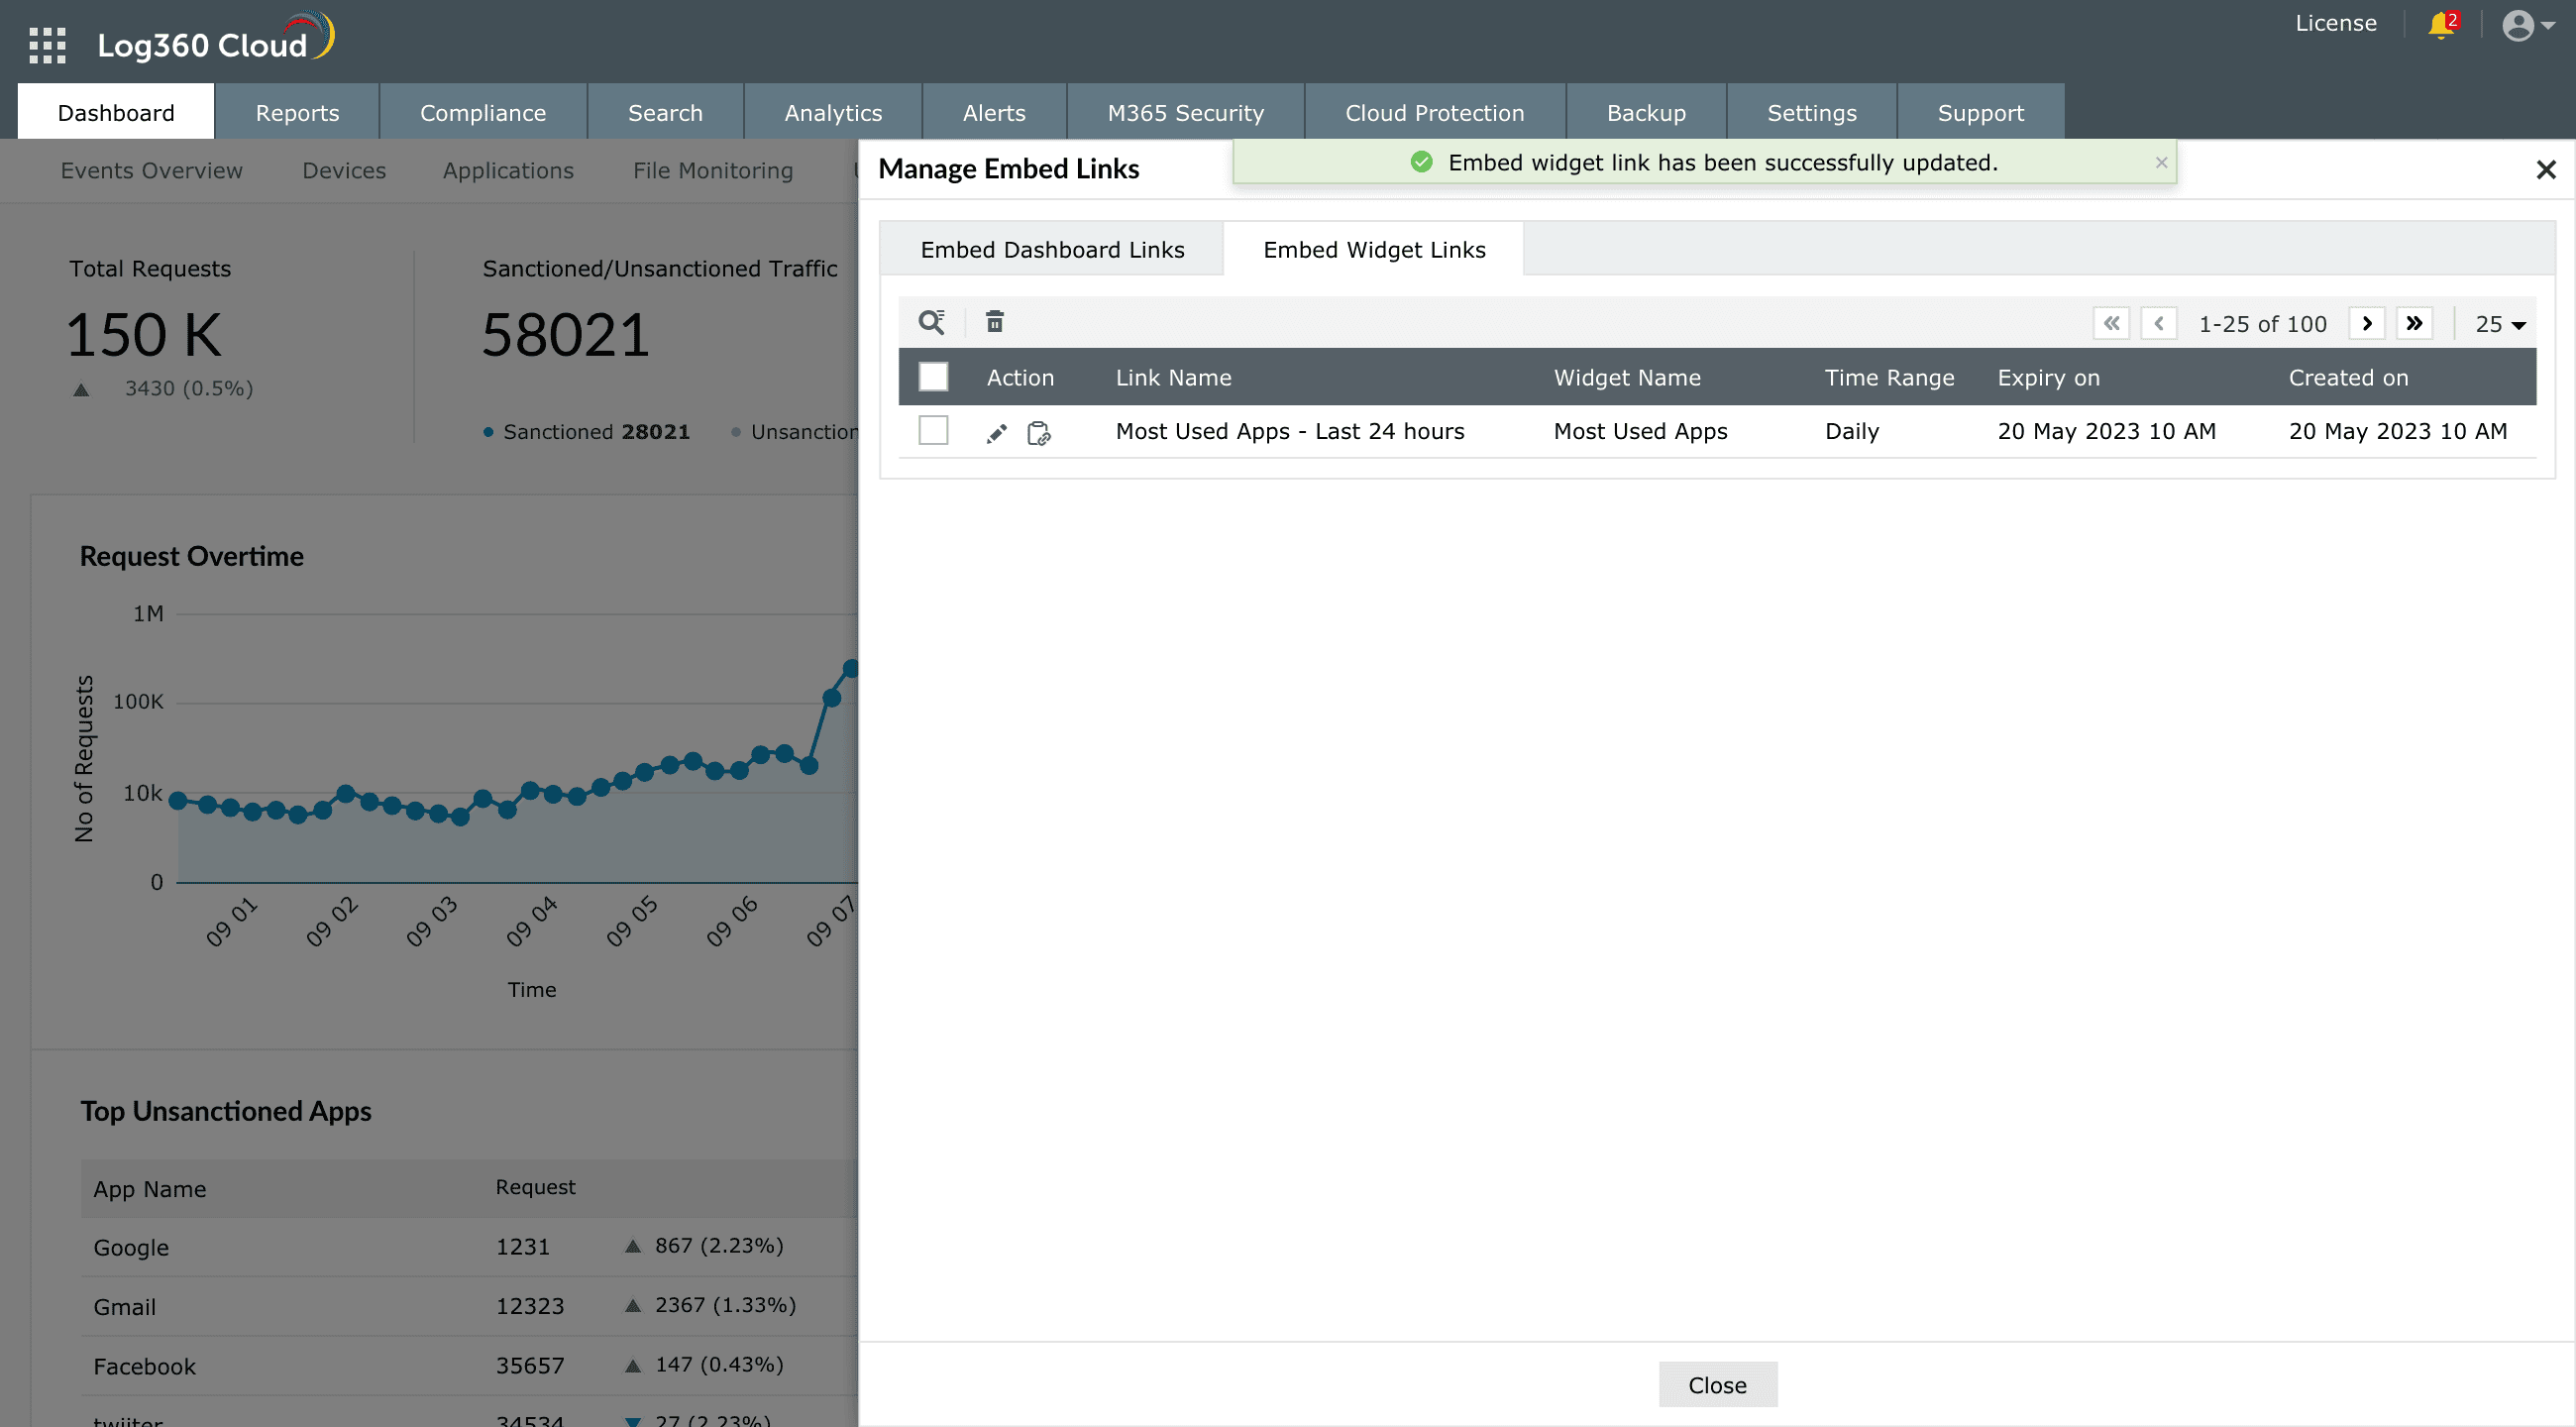This screenshot has width=2576, height=1427.
Task: Close the Manage Embed Links panel
Action: pos(2545,170)
